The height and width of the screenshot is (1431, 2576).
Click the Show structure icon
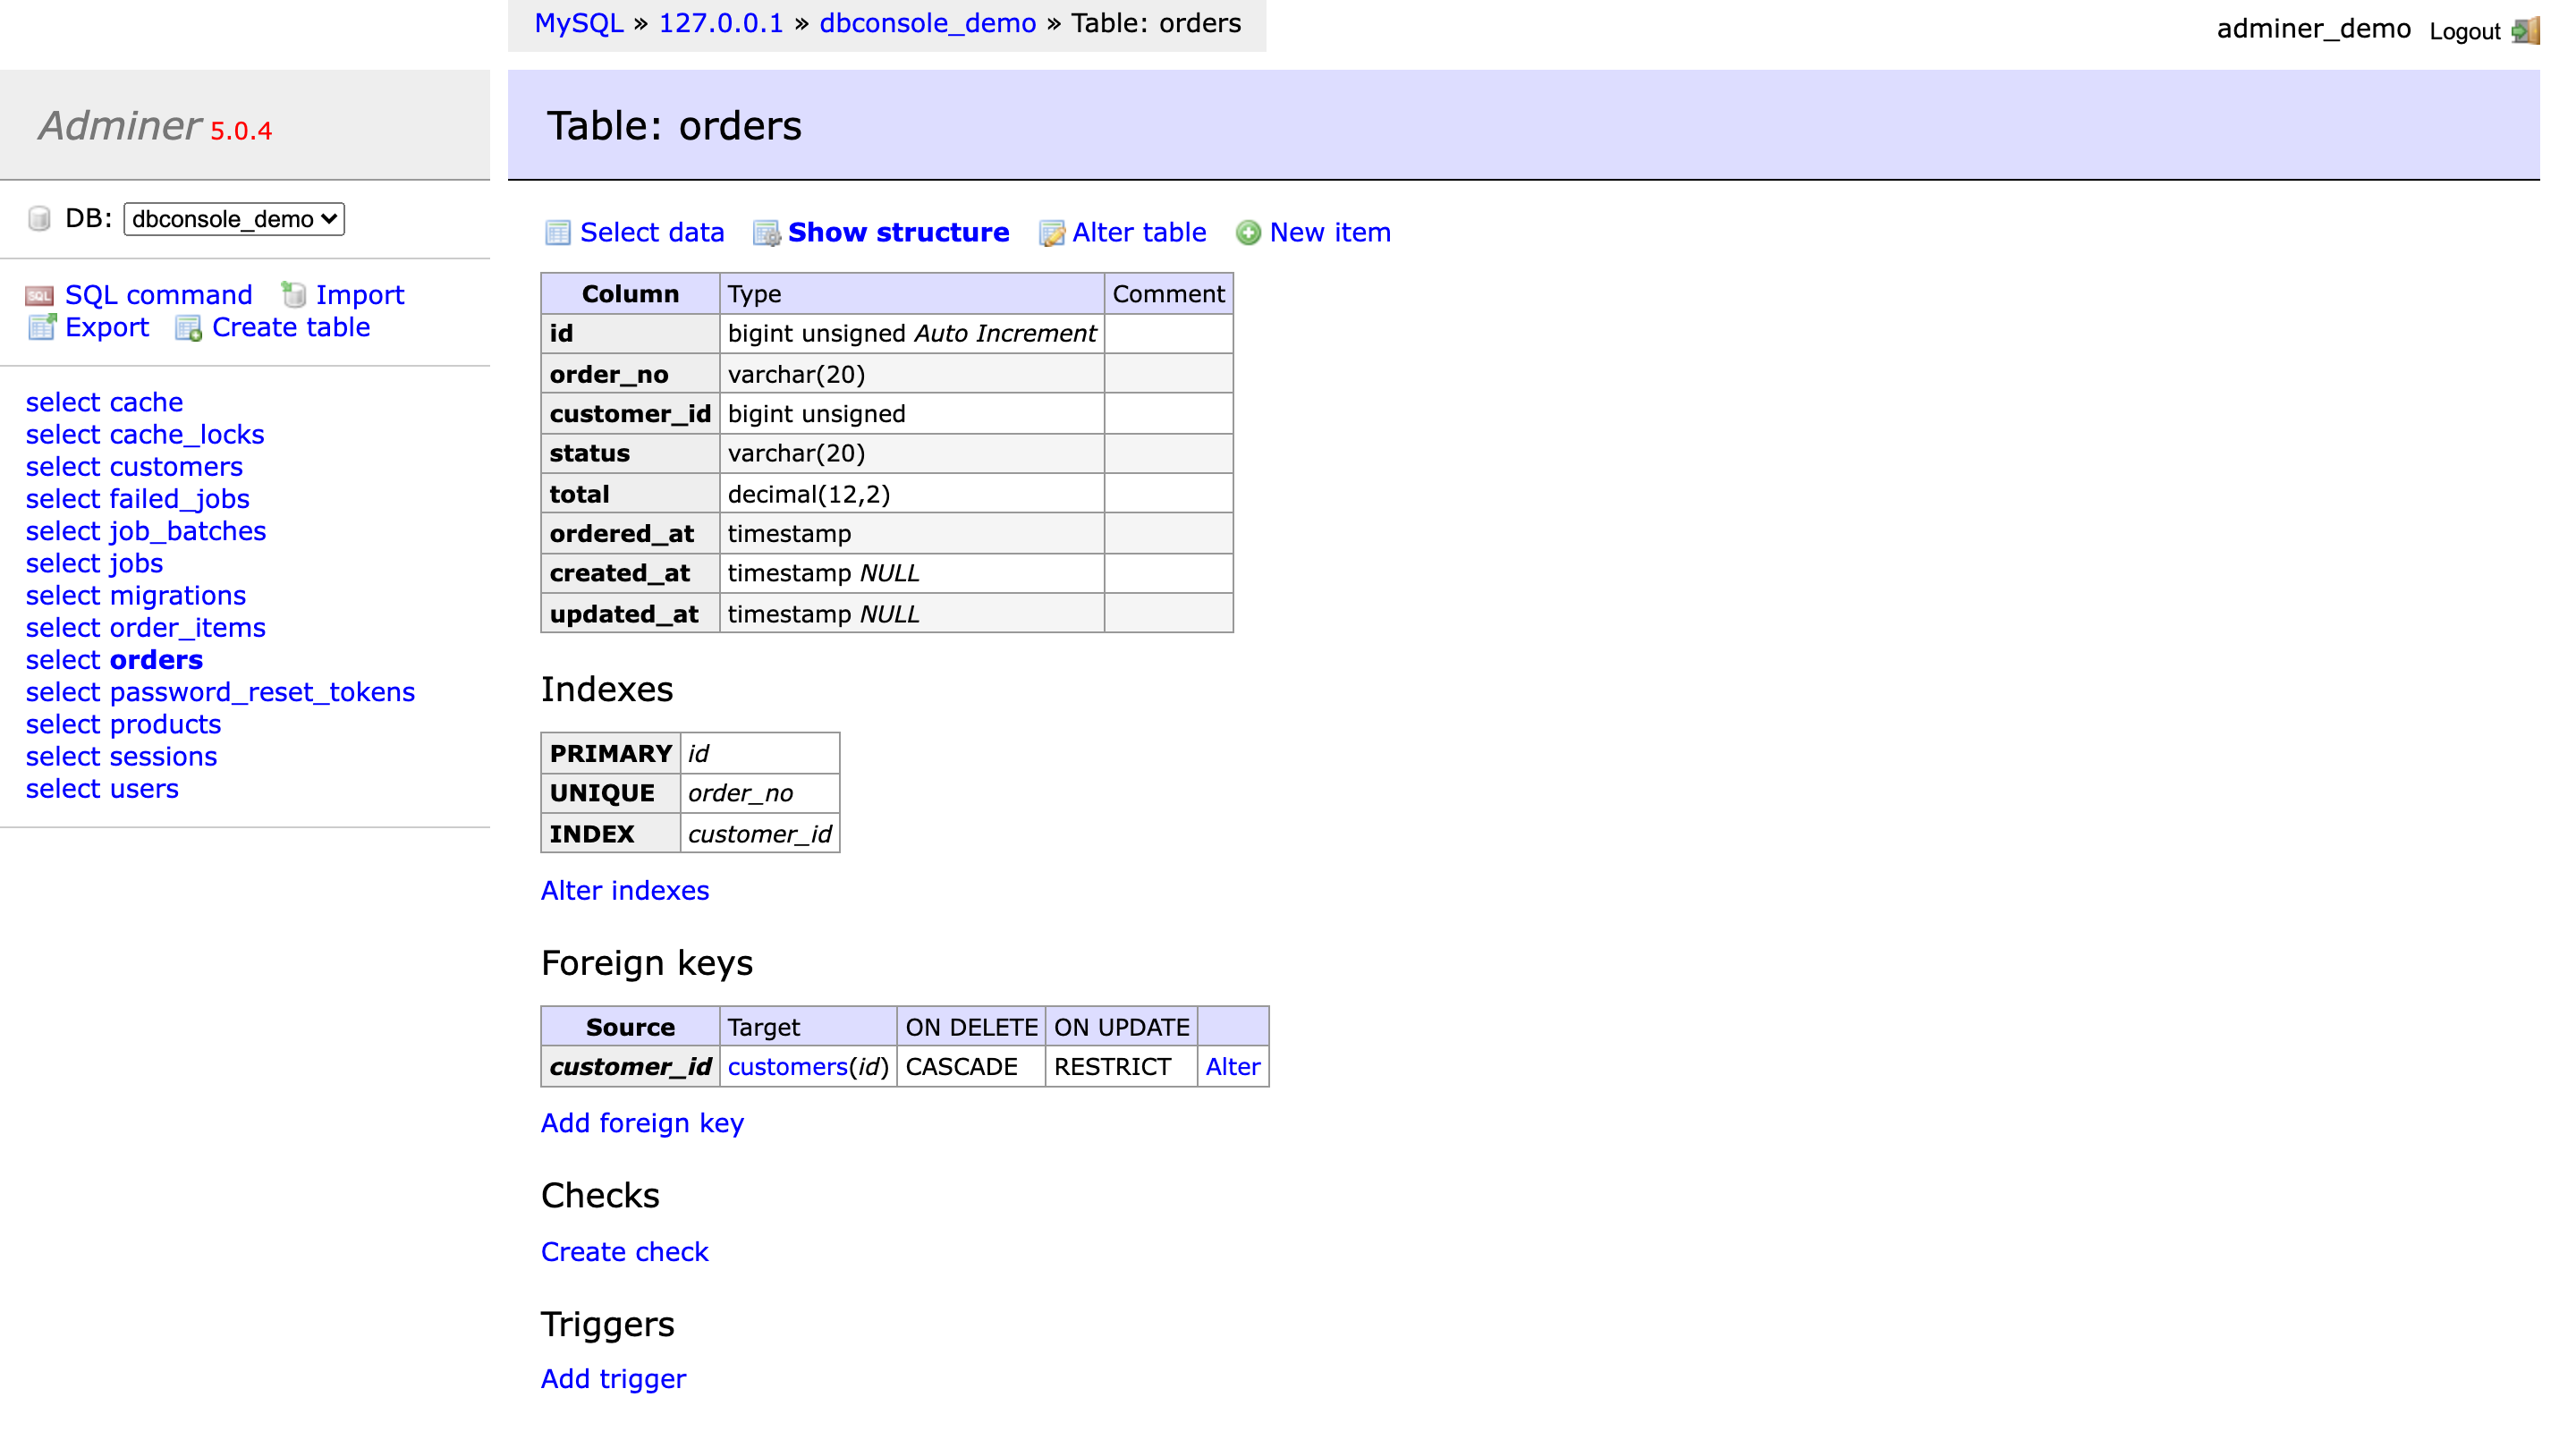(766, 233)
